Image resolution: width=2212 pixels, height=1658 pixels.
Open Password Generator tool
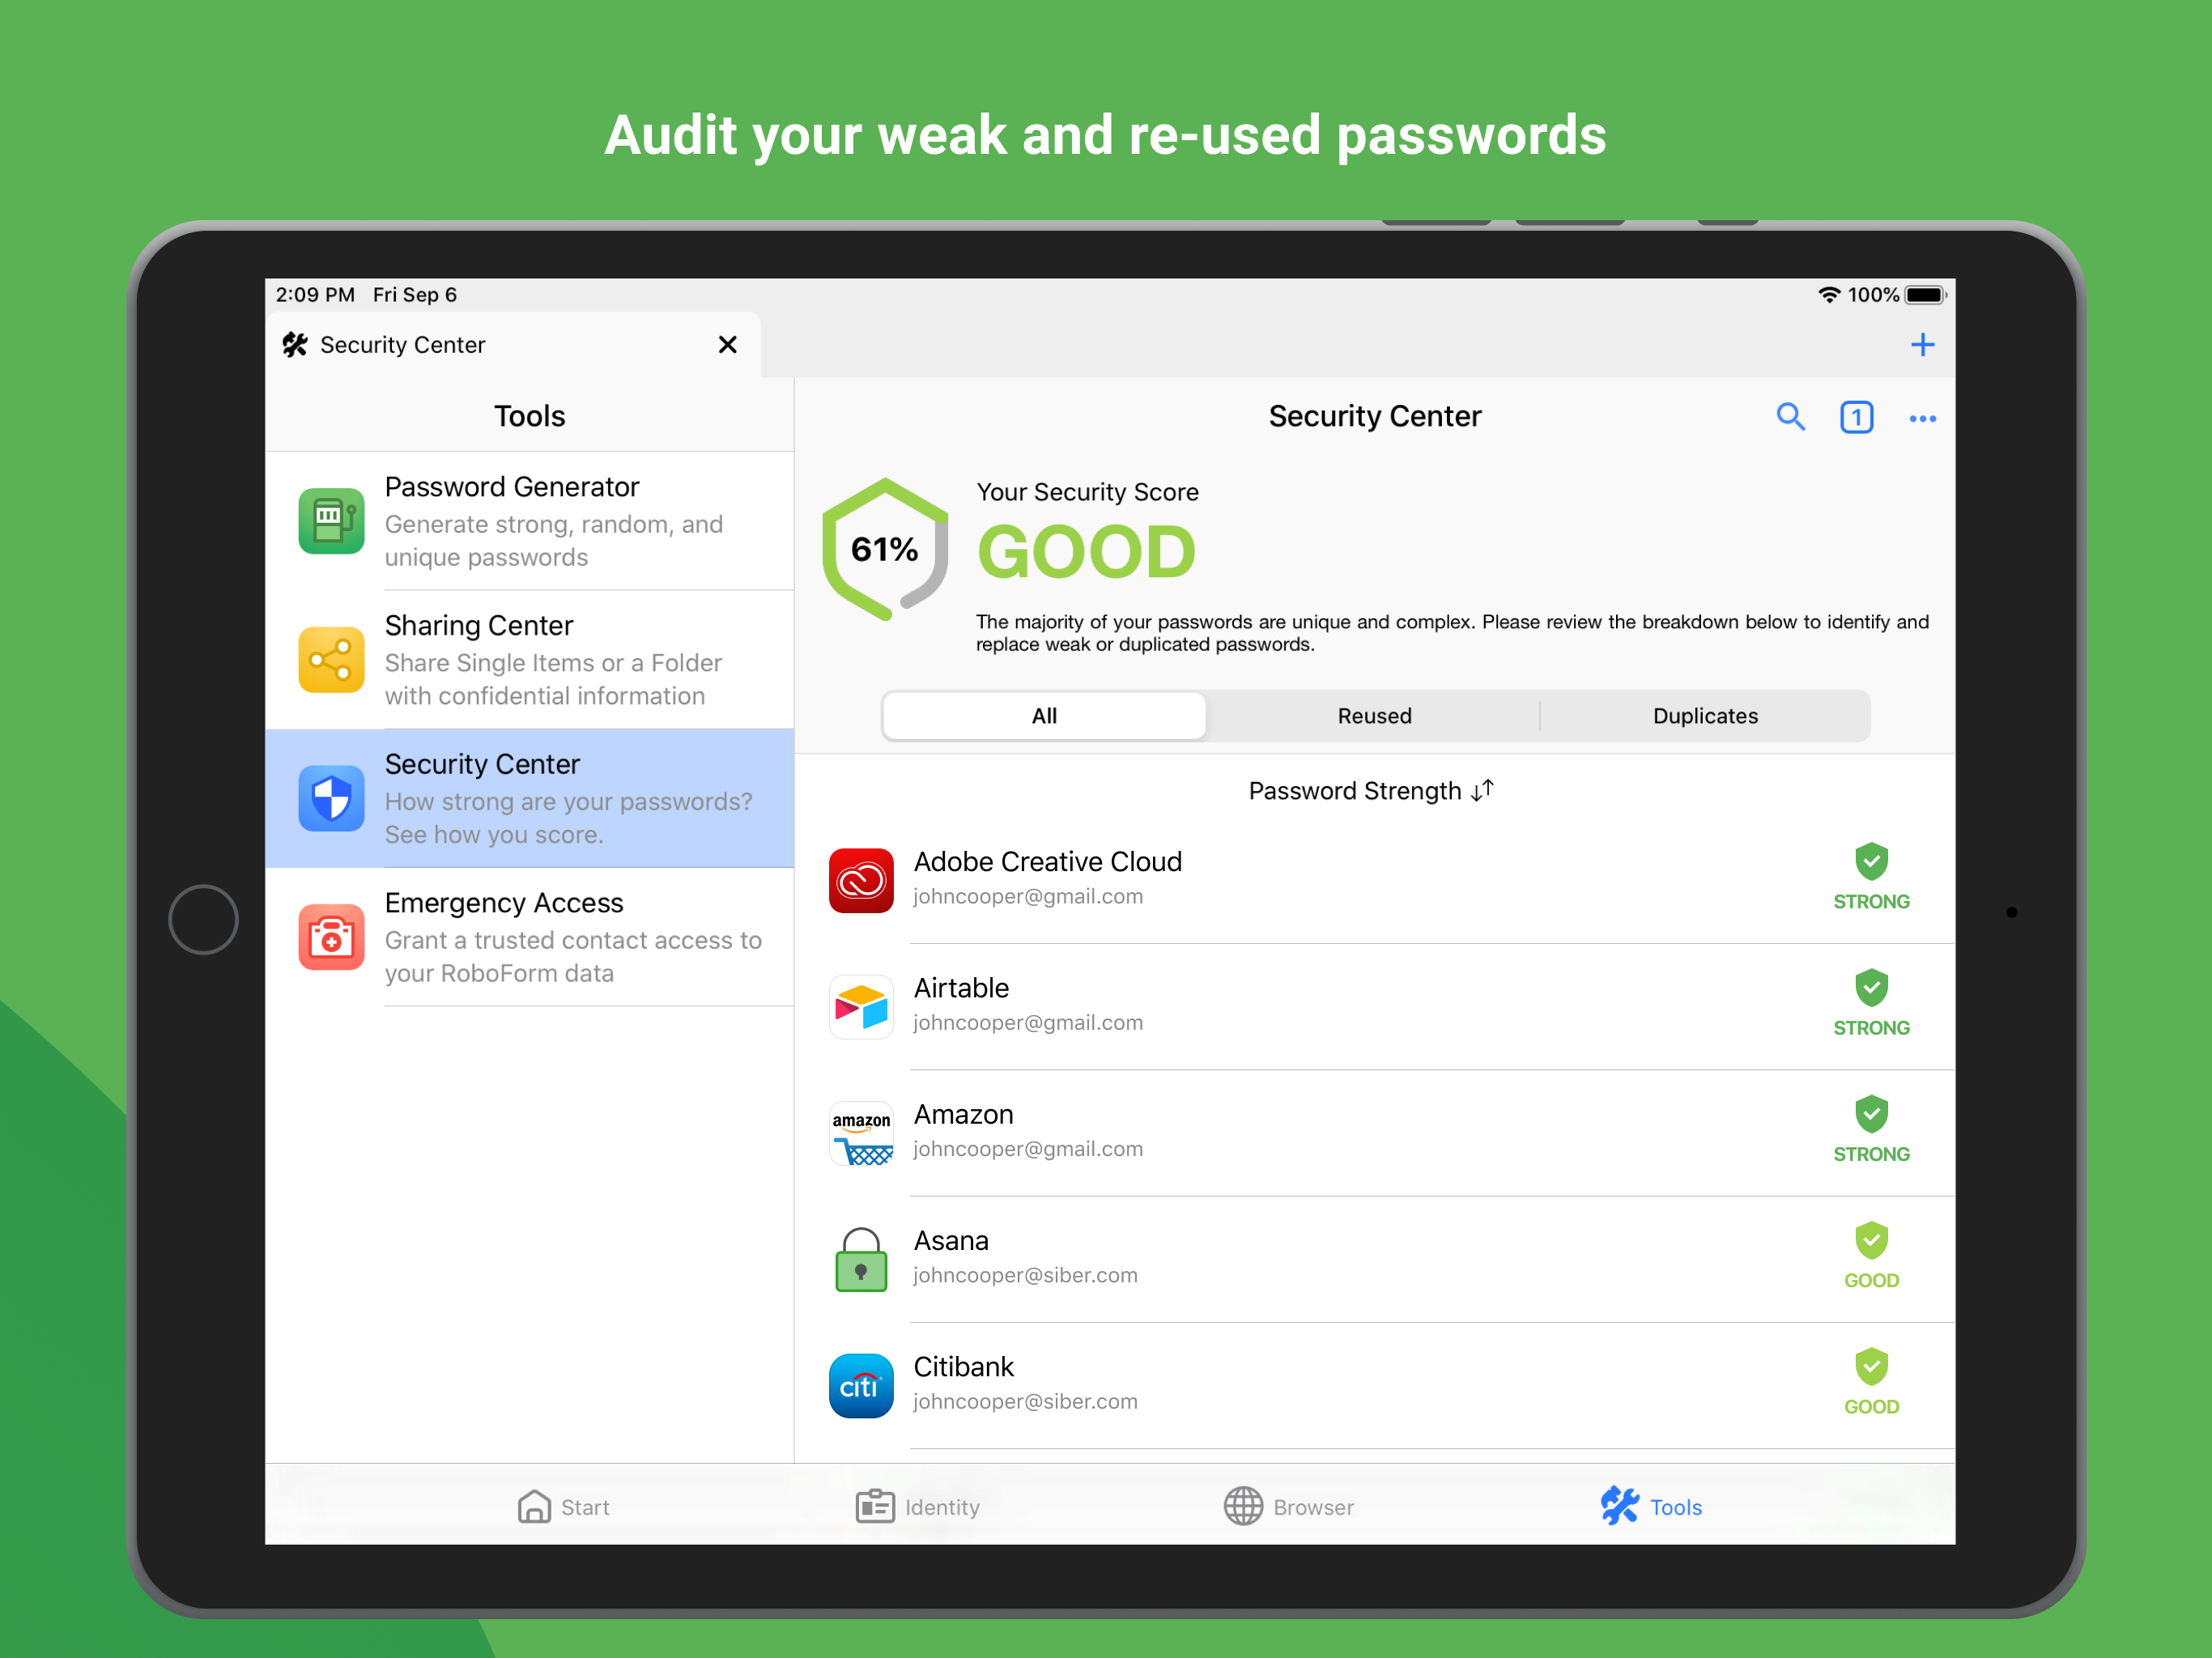tap(530, 521)
